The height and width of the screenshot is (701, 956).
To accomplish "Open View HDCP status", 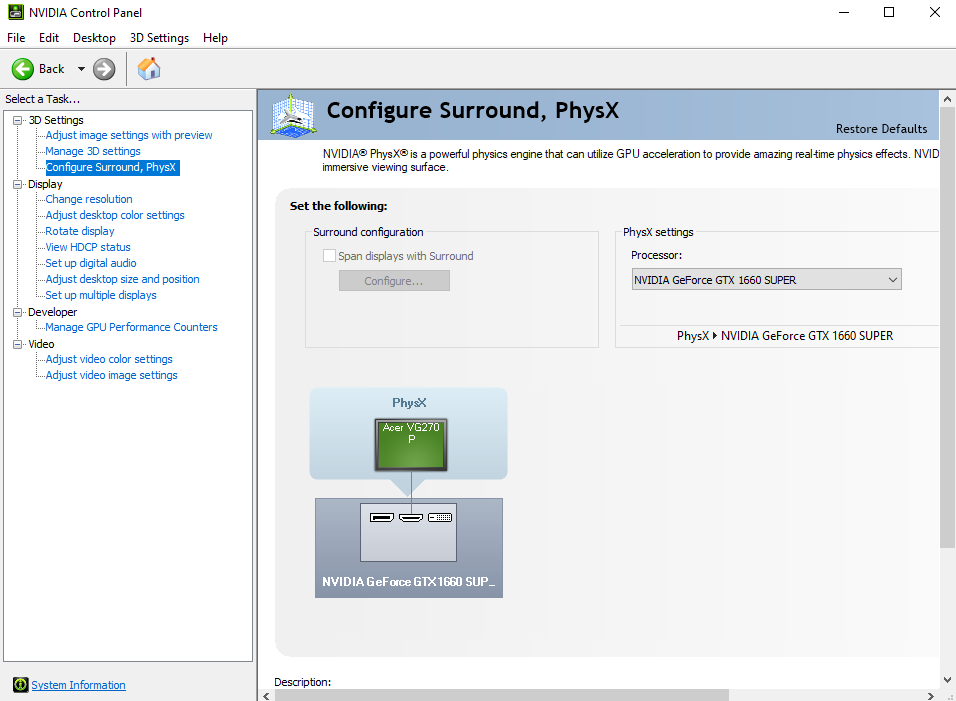I will pyautogui.click(x=88, y=247).
